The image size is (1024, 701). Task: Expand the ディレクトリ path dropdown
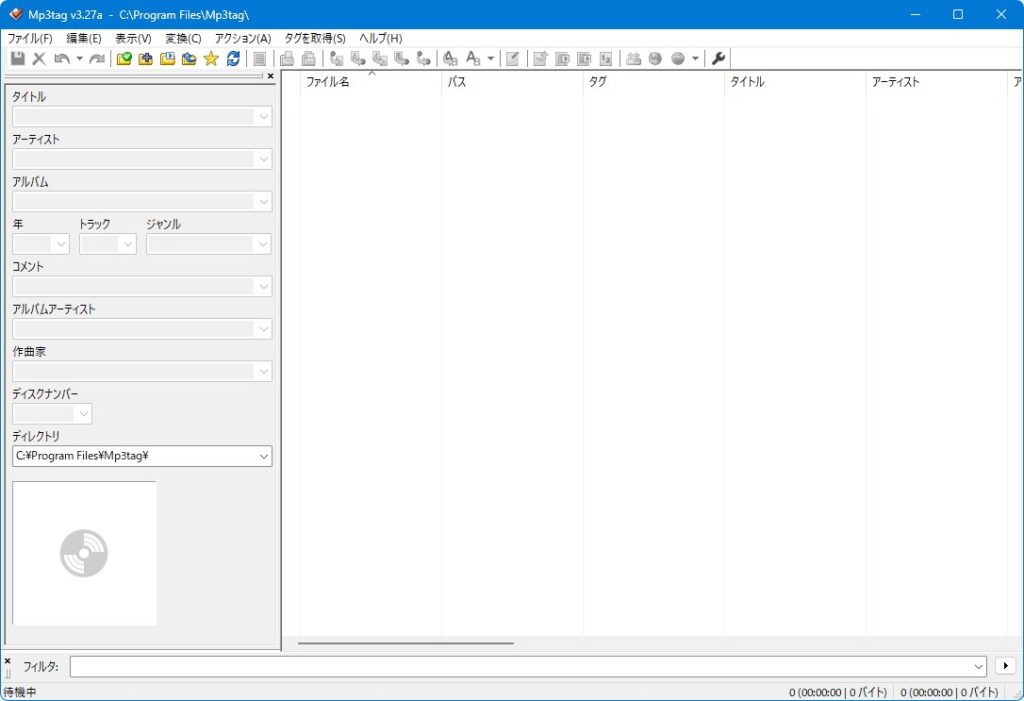pos(263,456)
